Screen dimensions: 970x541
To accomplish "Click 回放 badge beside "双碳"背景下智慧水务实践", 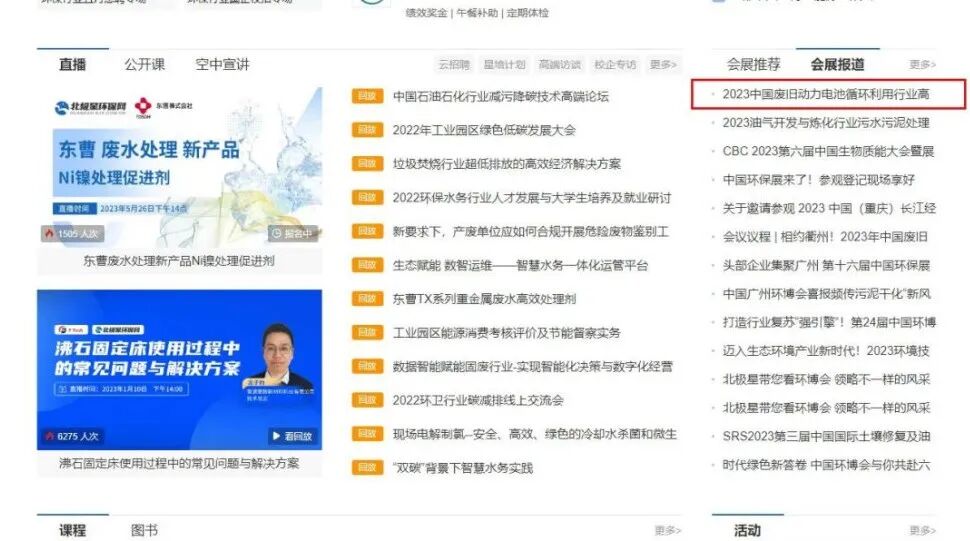I will pyautogui.click(x=367, y=467).
